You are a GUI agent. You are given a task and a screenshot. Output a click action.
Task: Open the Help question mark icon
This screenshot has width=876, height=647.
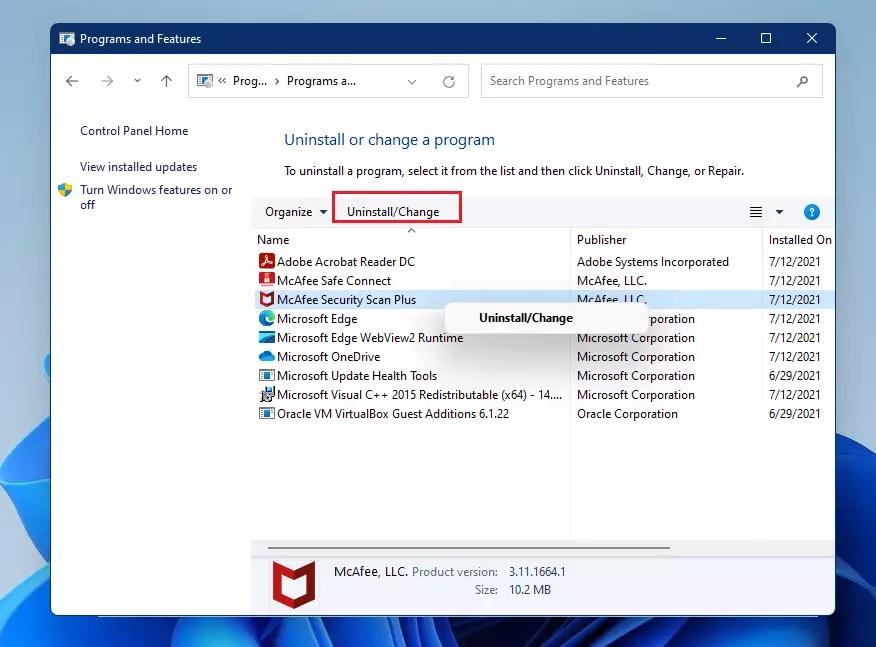[812, 212]
